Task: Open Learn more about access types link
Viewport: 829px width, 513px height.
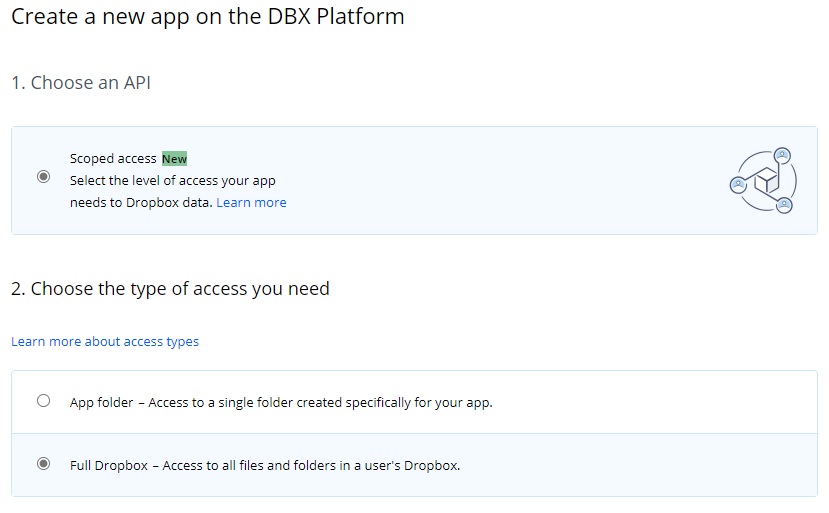Action: tap(105, 342)
